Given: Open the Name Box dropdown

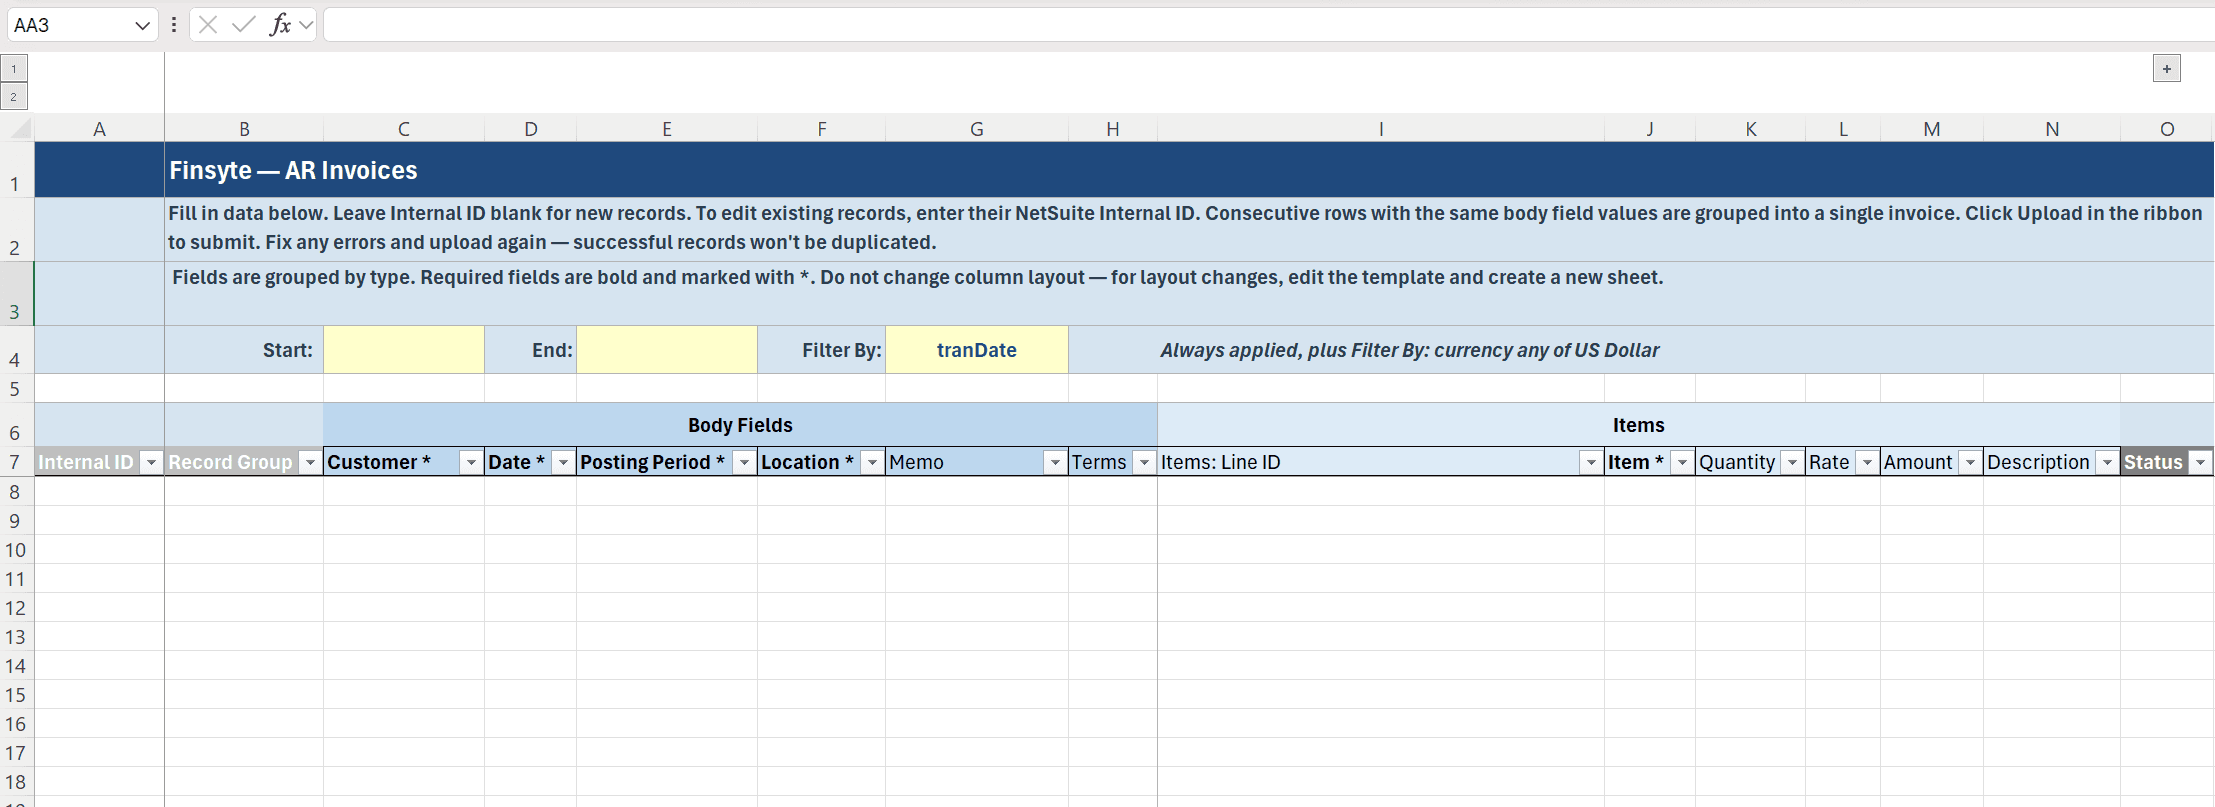Looking at the screenshot, I should point(142,26).
